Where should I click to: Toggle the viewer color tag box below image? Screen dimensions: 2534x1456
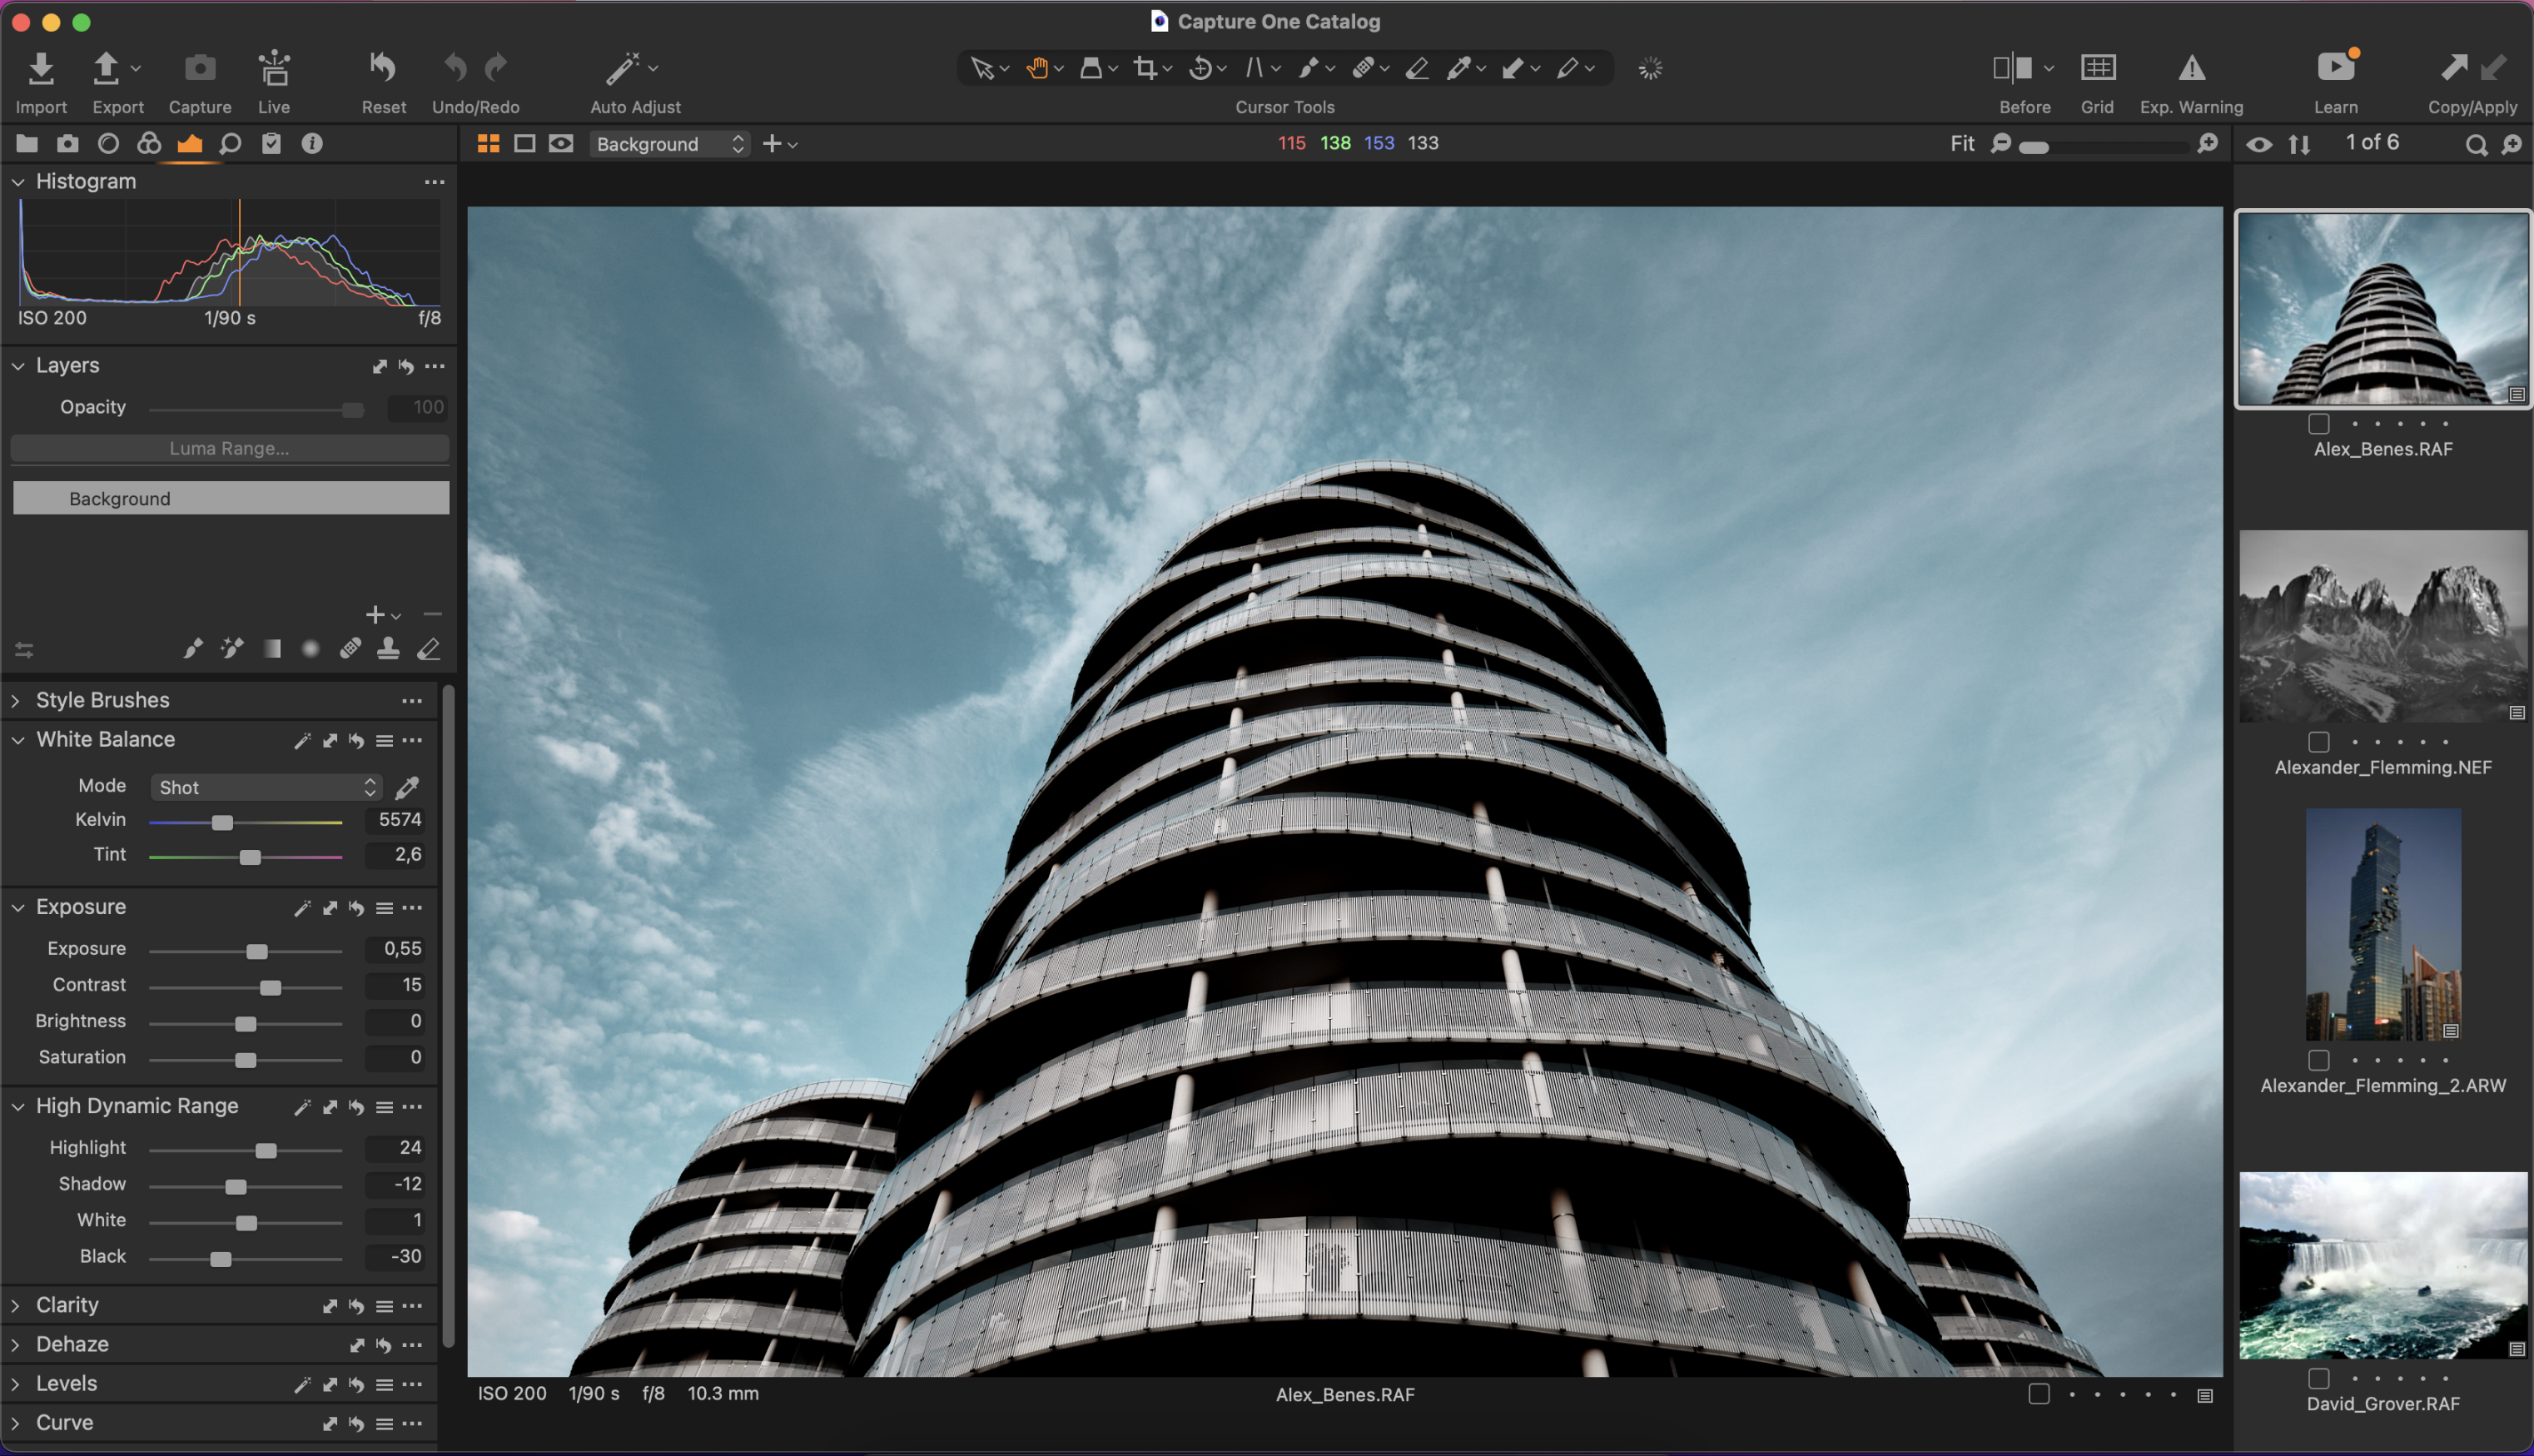2038,1394
